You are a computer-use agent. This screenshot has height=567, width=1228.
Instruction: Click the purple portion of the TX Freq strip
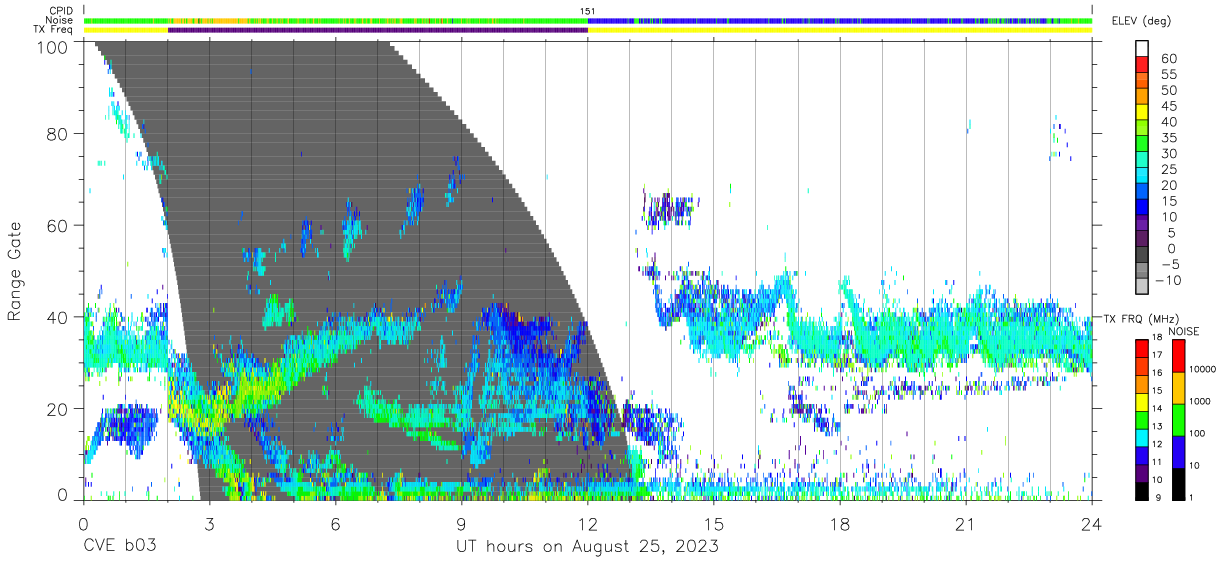point(377,30)
